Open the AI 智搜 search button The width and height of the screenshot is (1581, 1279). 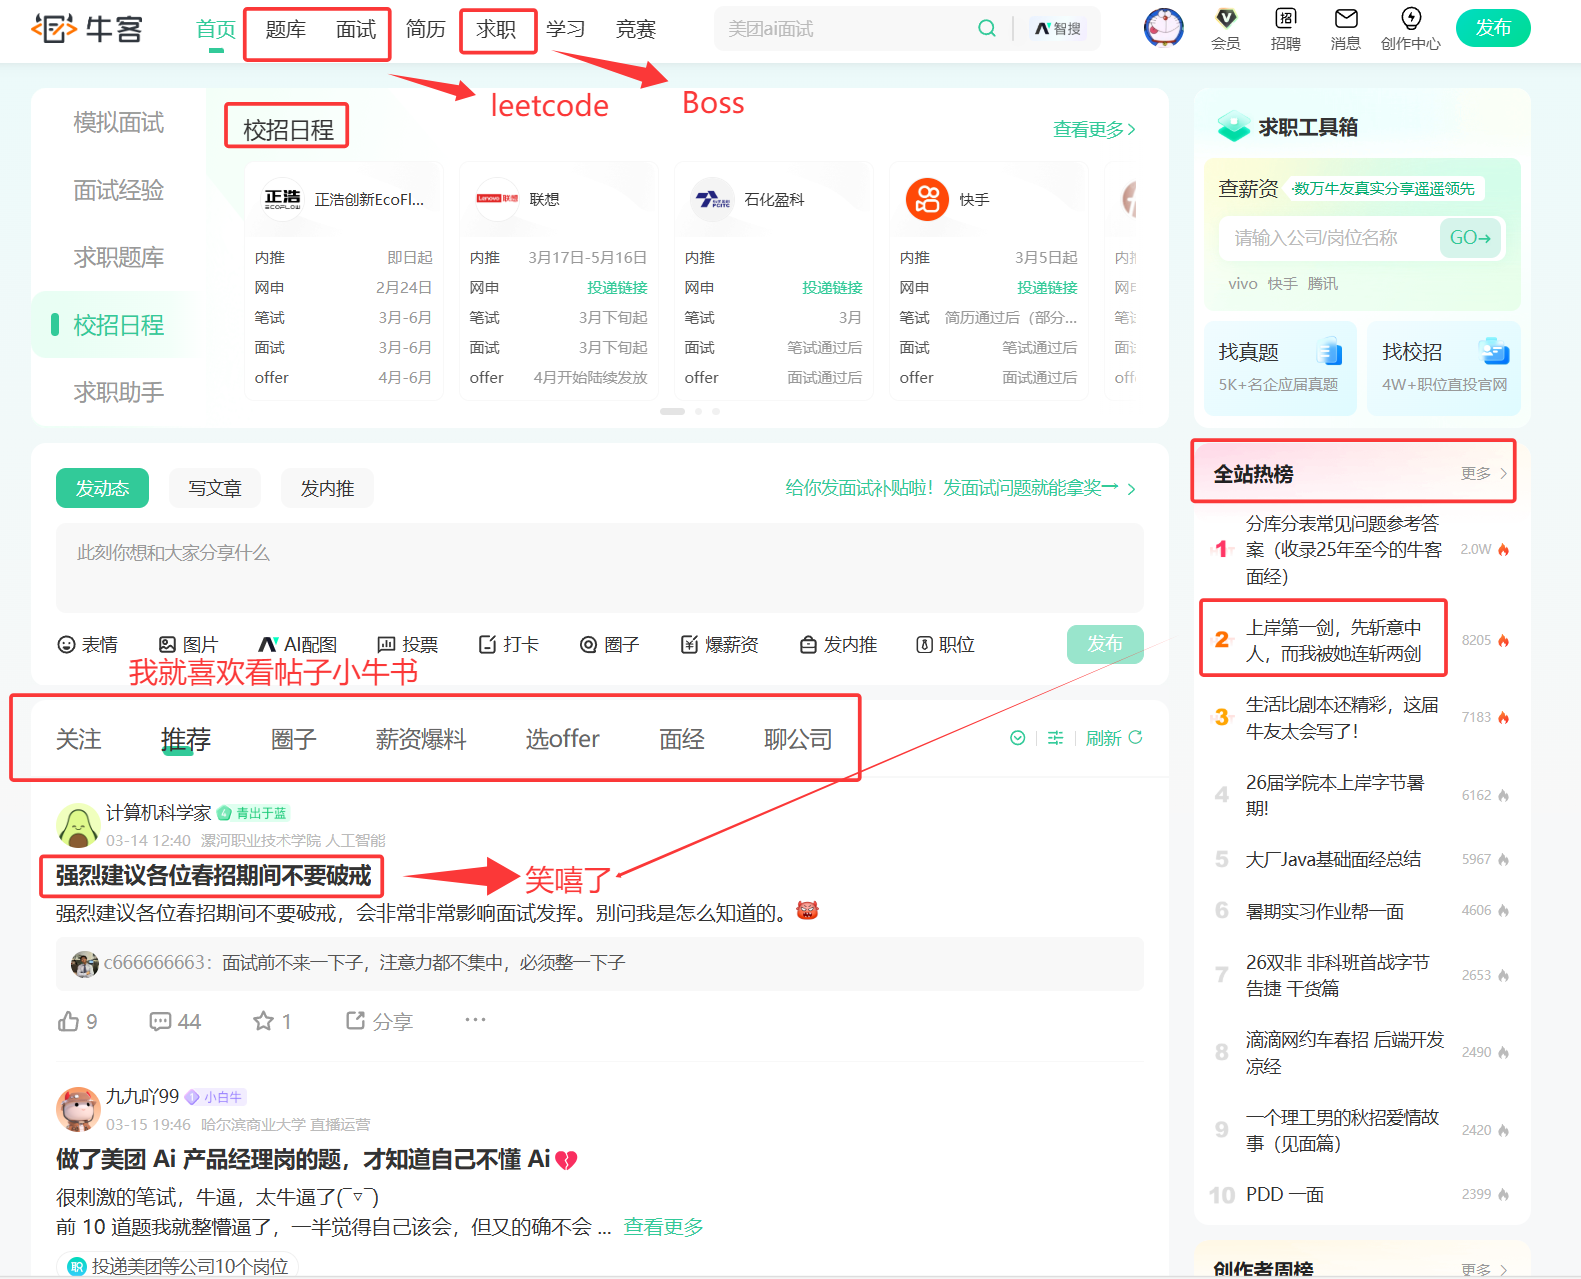tap(1057, 28)
